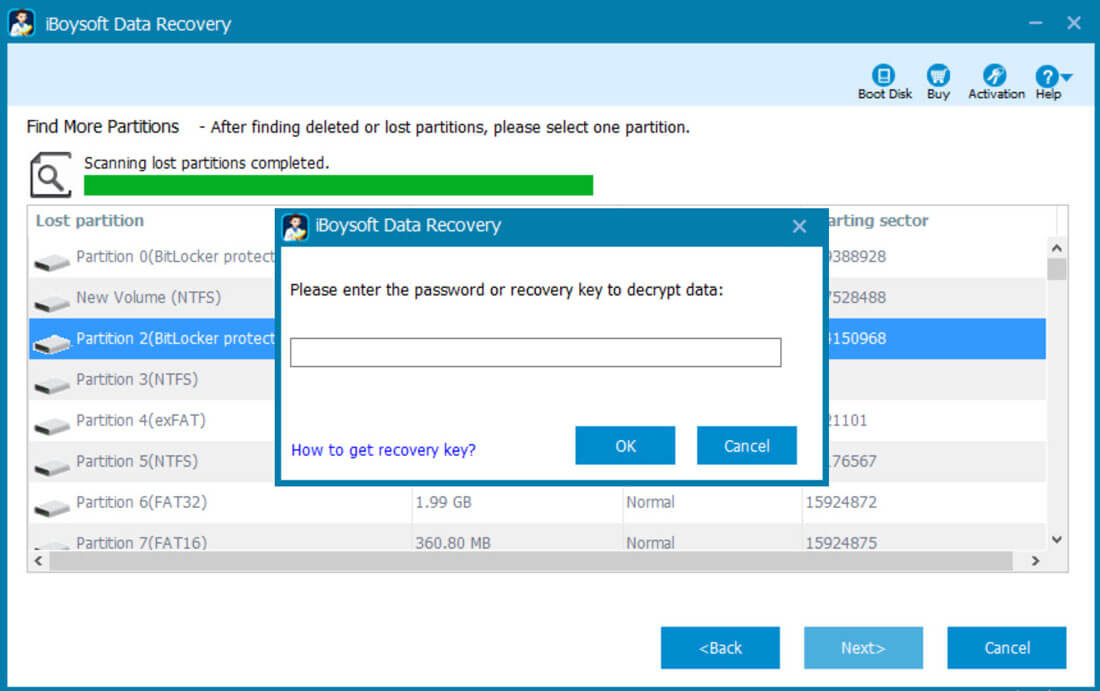Go to the previous step with <Back
Screen dimensions: 1100x691
pos(720,648)
